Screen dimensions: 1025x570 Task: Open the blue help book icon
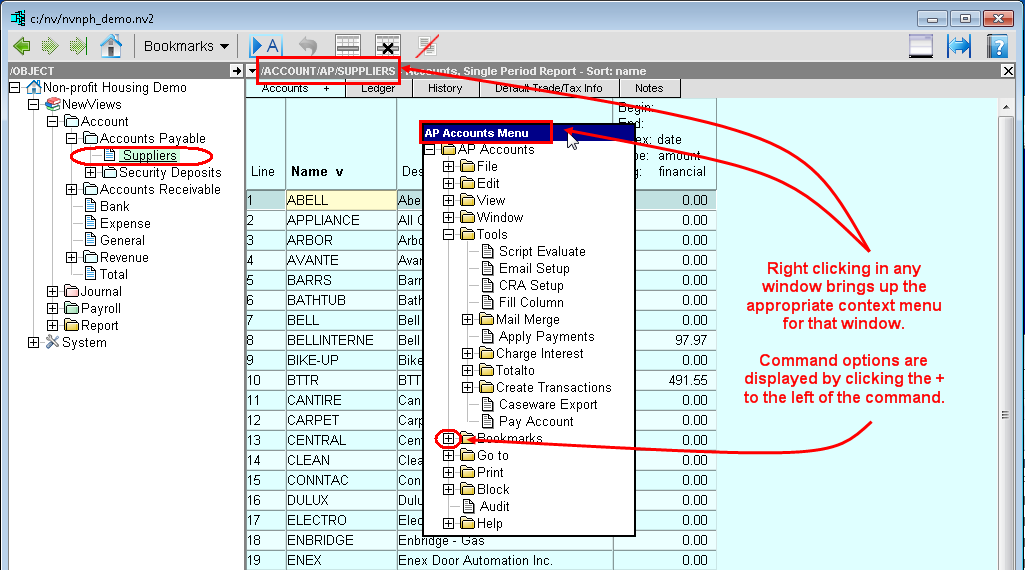[x=997, y=46]
